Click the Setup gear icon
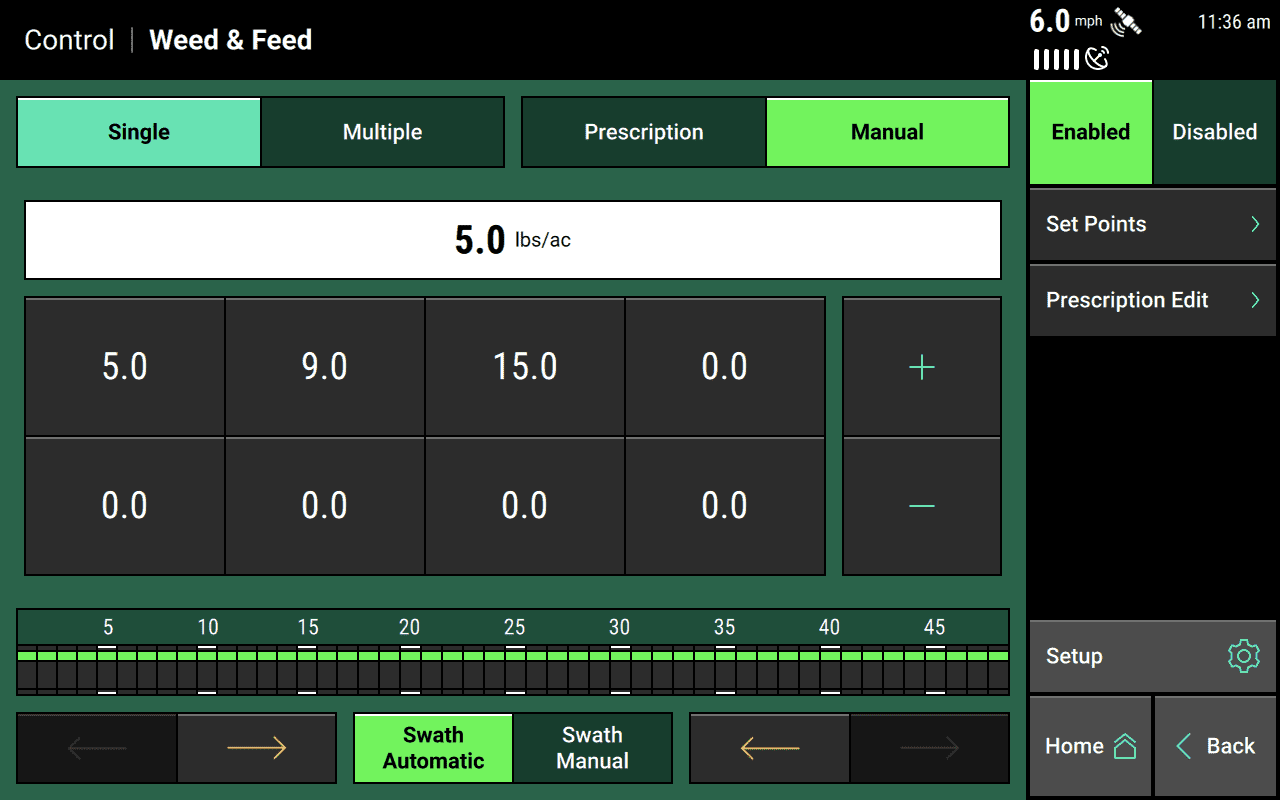This screenshot has height=800, width=1280. (x=1242, y=656)
